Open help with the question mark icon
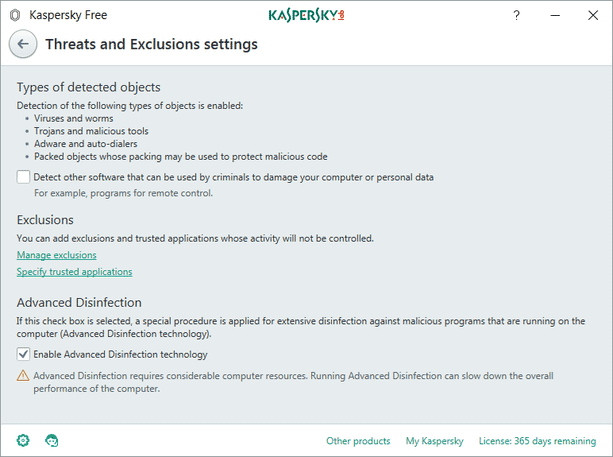The image size is (613, 457). (x=516, y=15)
